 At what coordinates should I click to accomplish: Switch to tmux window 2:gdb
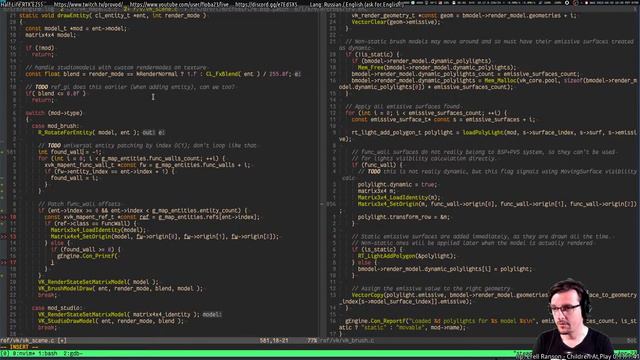[x=72, y=353]
